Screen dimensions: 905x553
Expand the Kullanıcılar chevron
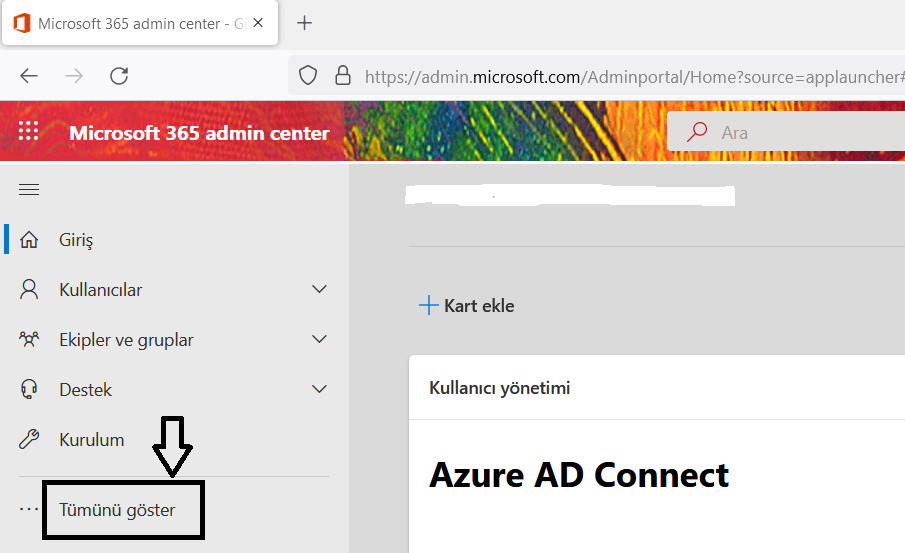(x=319, y=289)
